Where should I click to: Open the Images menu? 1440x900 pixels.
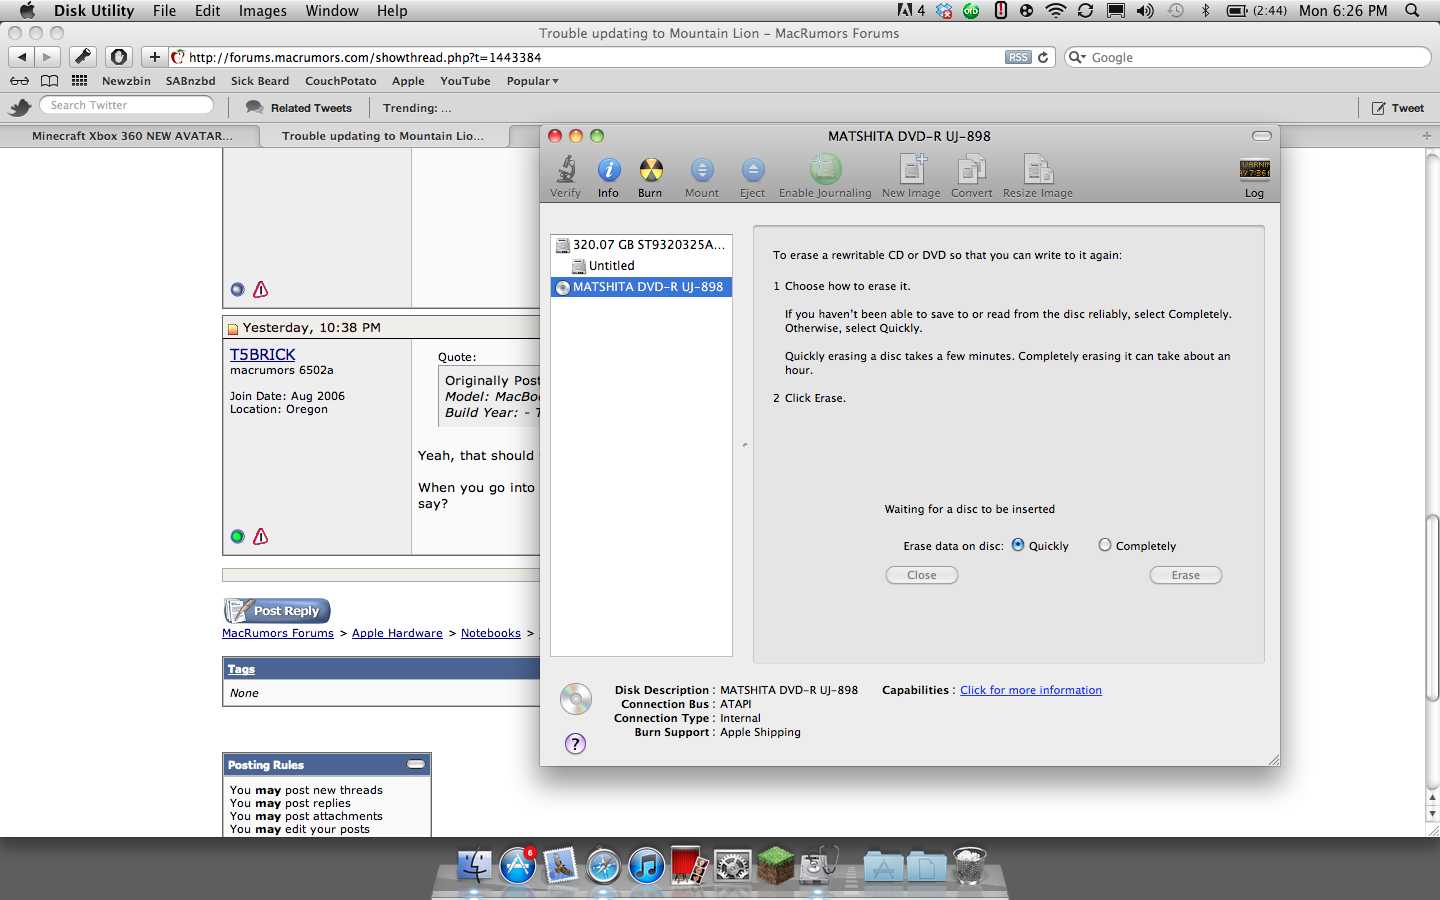click(263, 10)
